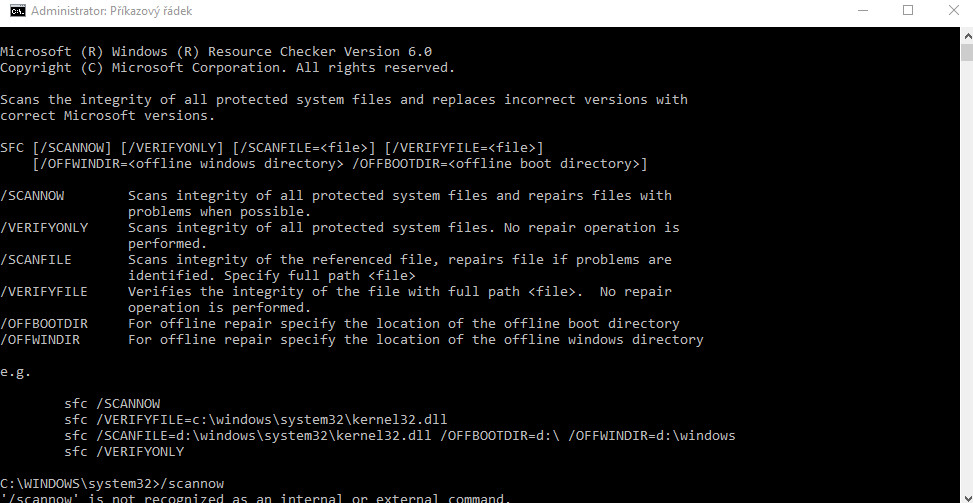
Task: Click the example line 'sfc /VERIFYONLY'
Action: tap(124, 452)
